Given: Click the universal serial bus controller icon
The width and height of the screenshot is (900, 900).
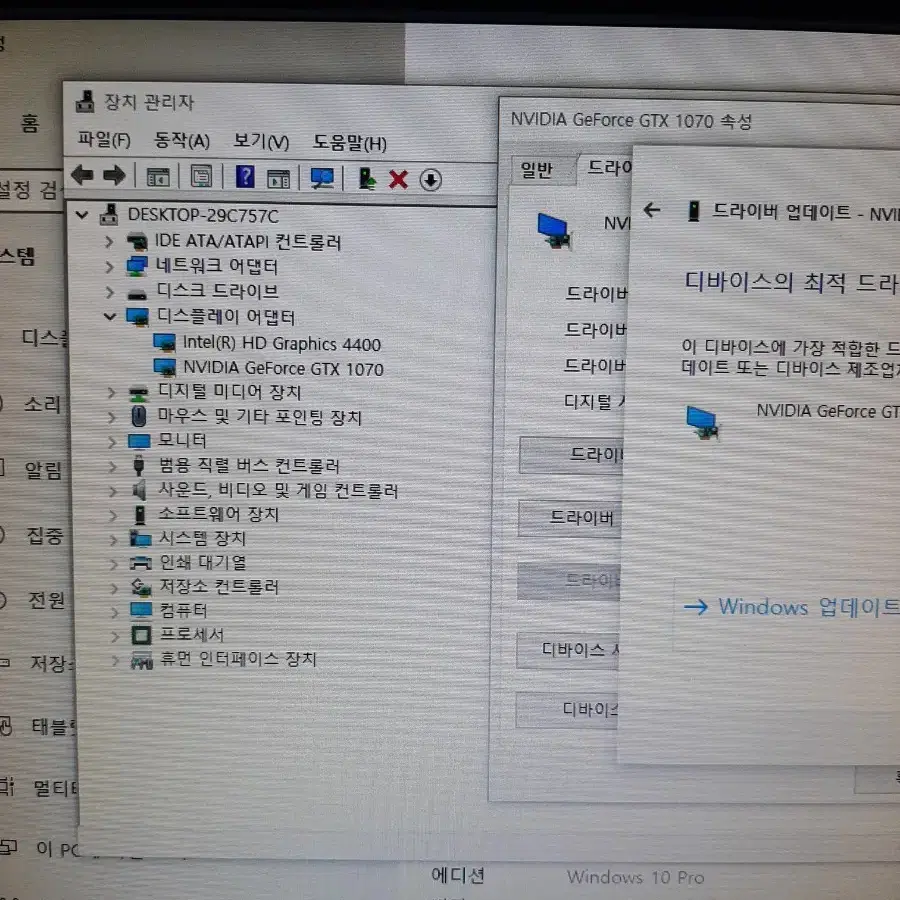Looking at the screenshot, I should 138,465.
